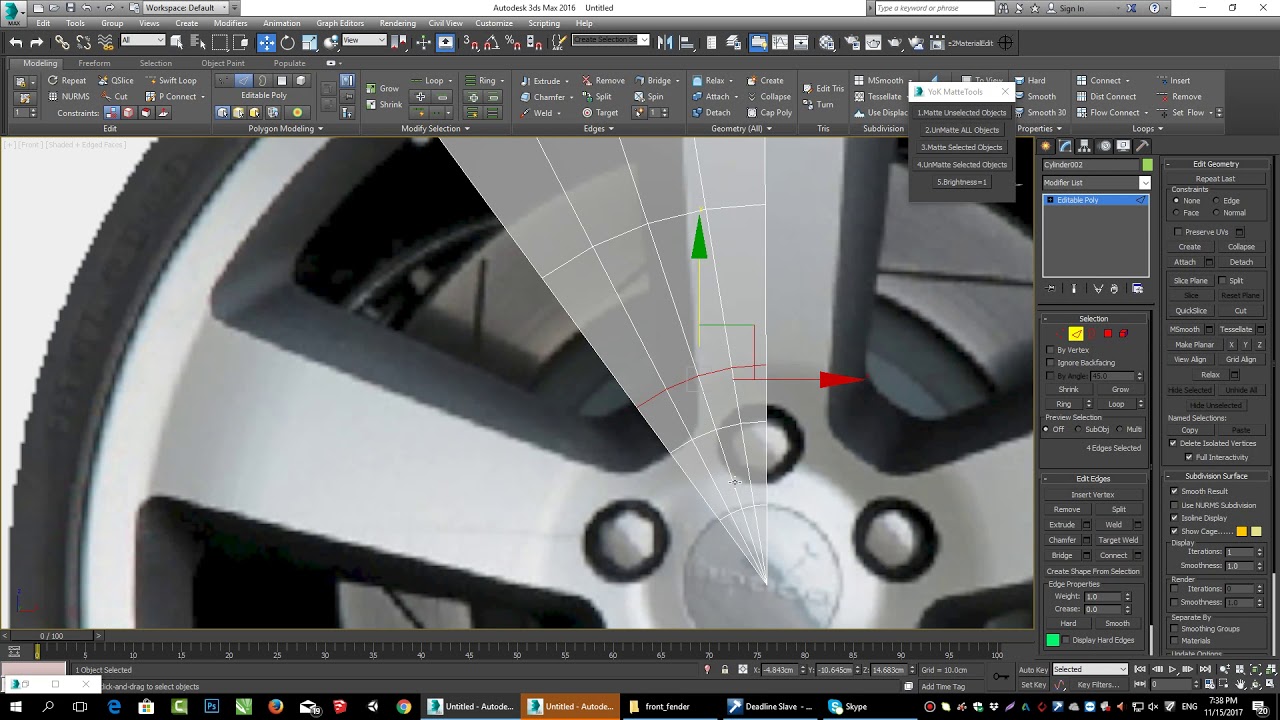Toggle Delete Isolated Vertices checkbox
Screen dimensions: 1280x720
tap(1173, 443)
